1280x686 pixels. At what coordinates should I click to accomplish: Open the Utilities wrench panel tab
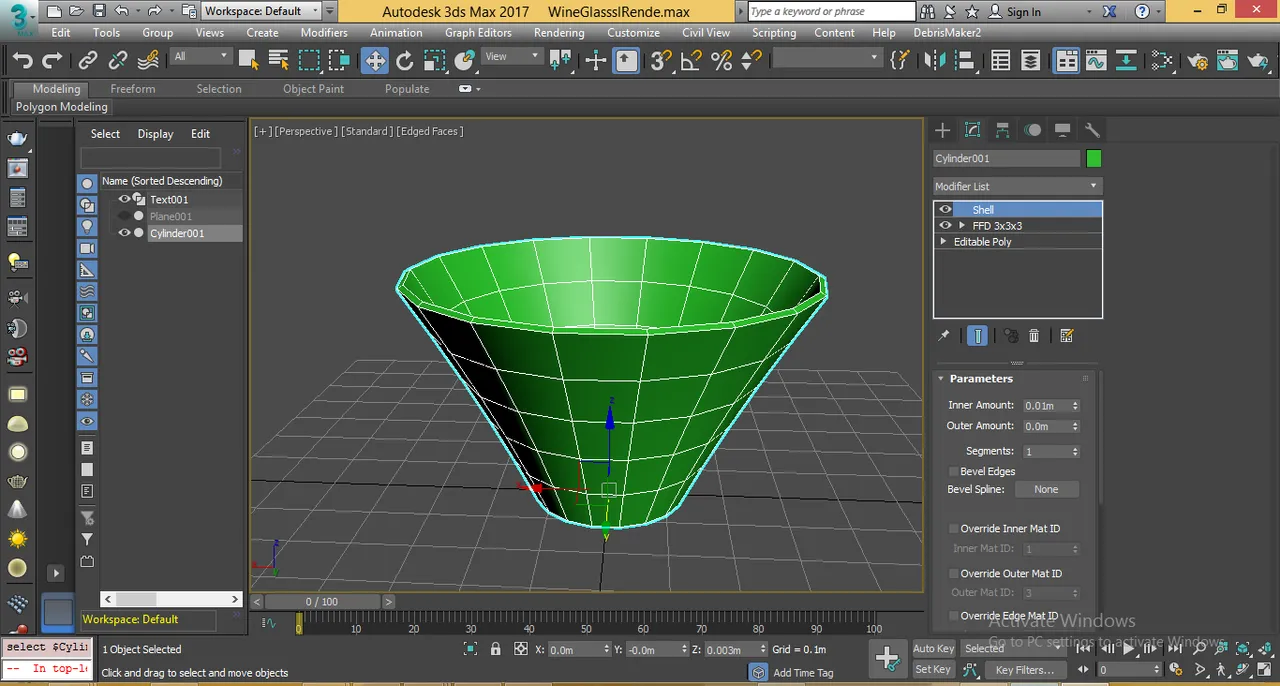pos(1092,130)
